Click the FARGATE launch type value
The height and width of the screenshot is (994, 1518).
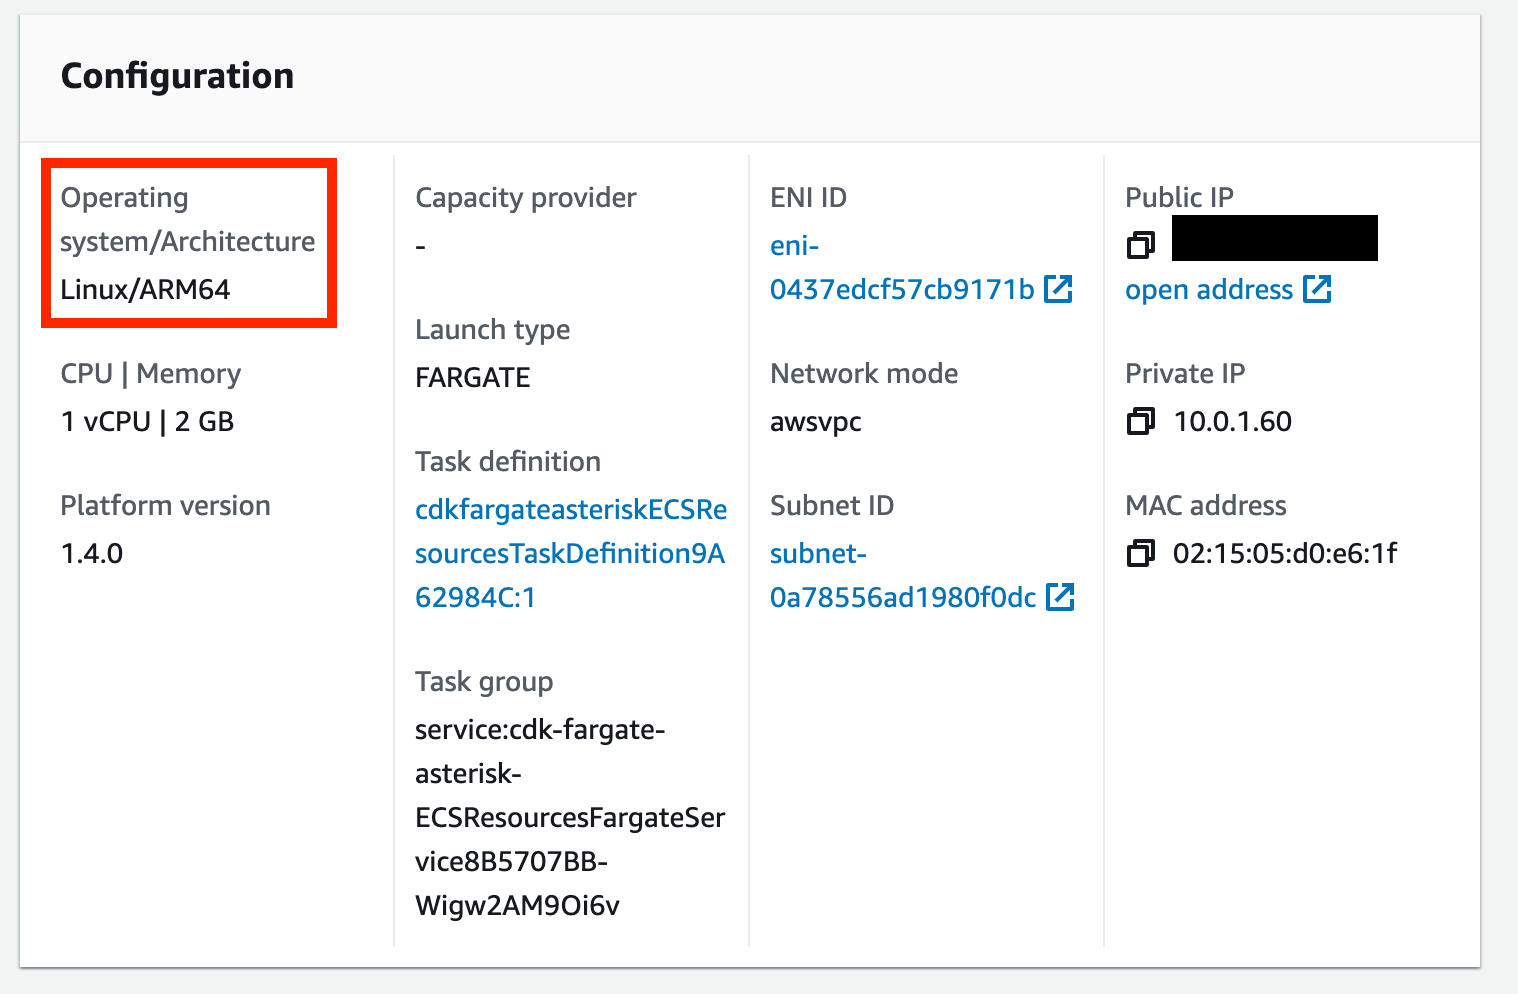[473, 377]
